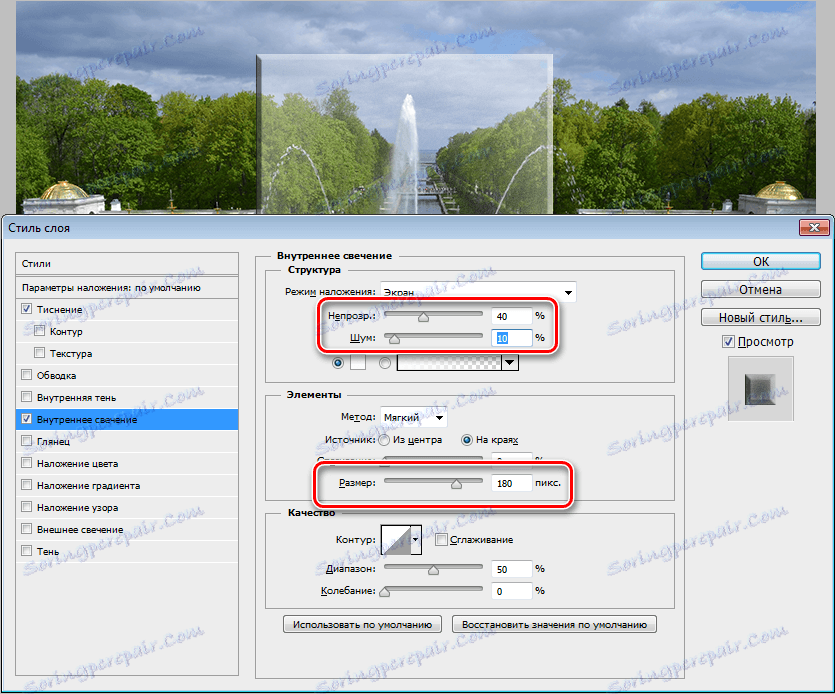Click the Размер value field showing 180
This screenshot has width=835, height=694.
point(511,483)
